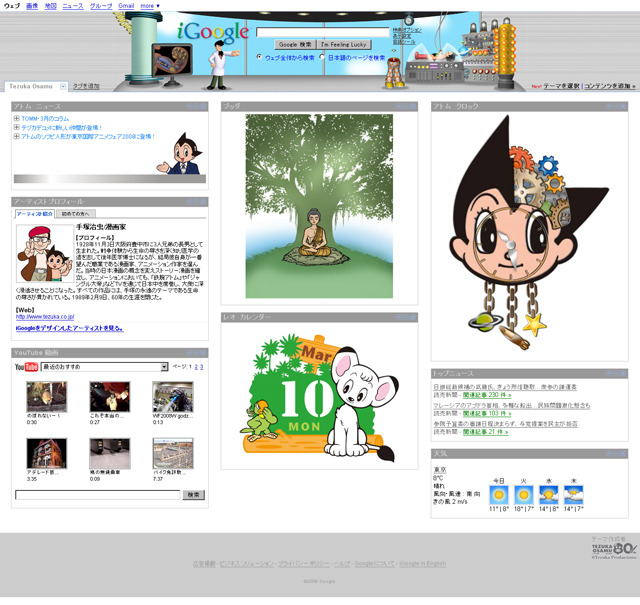The image size is (640, 605).
Task: Click today's sunny weather icon
Action: point(499,495)
